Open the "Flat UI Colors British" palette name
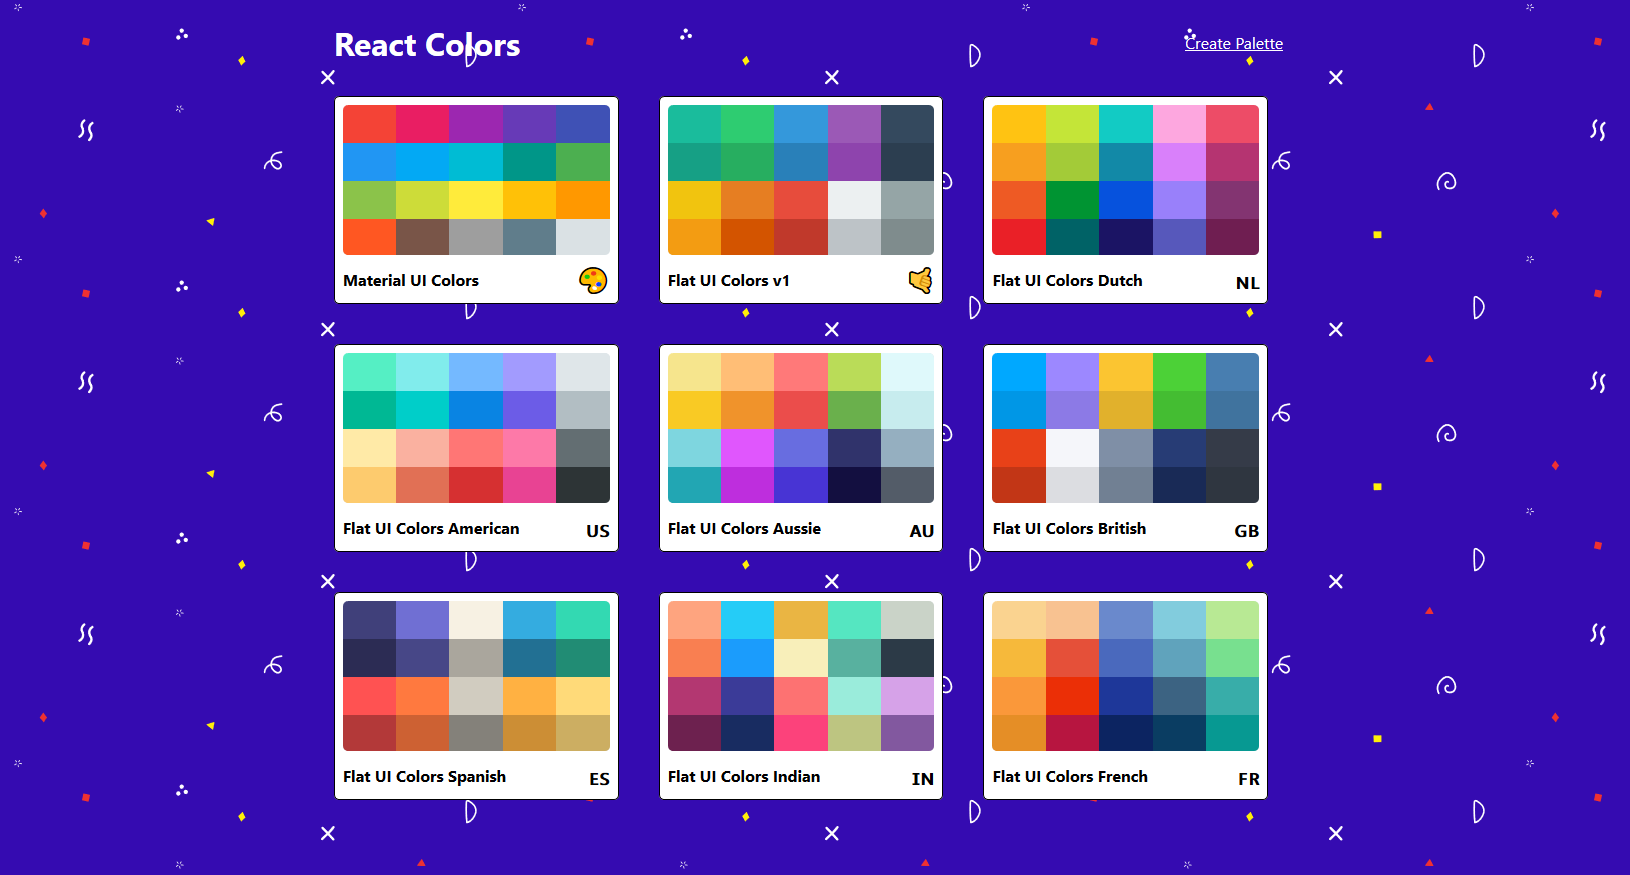This screenshot has width=1630, height=875. click(x=1069, y=529)
